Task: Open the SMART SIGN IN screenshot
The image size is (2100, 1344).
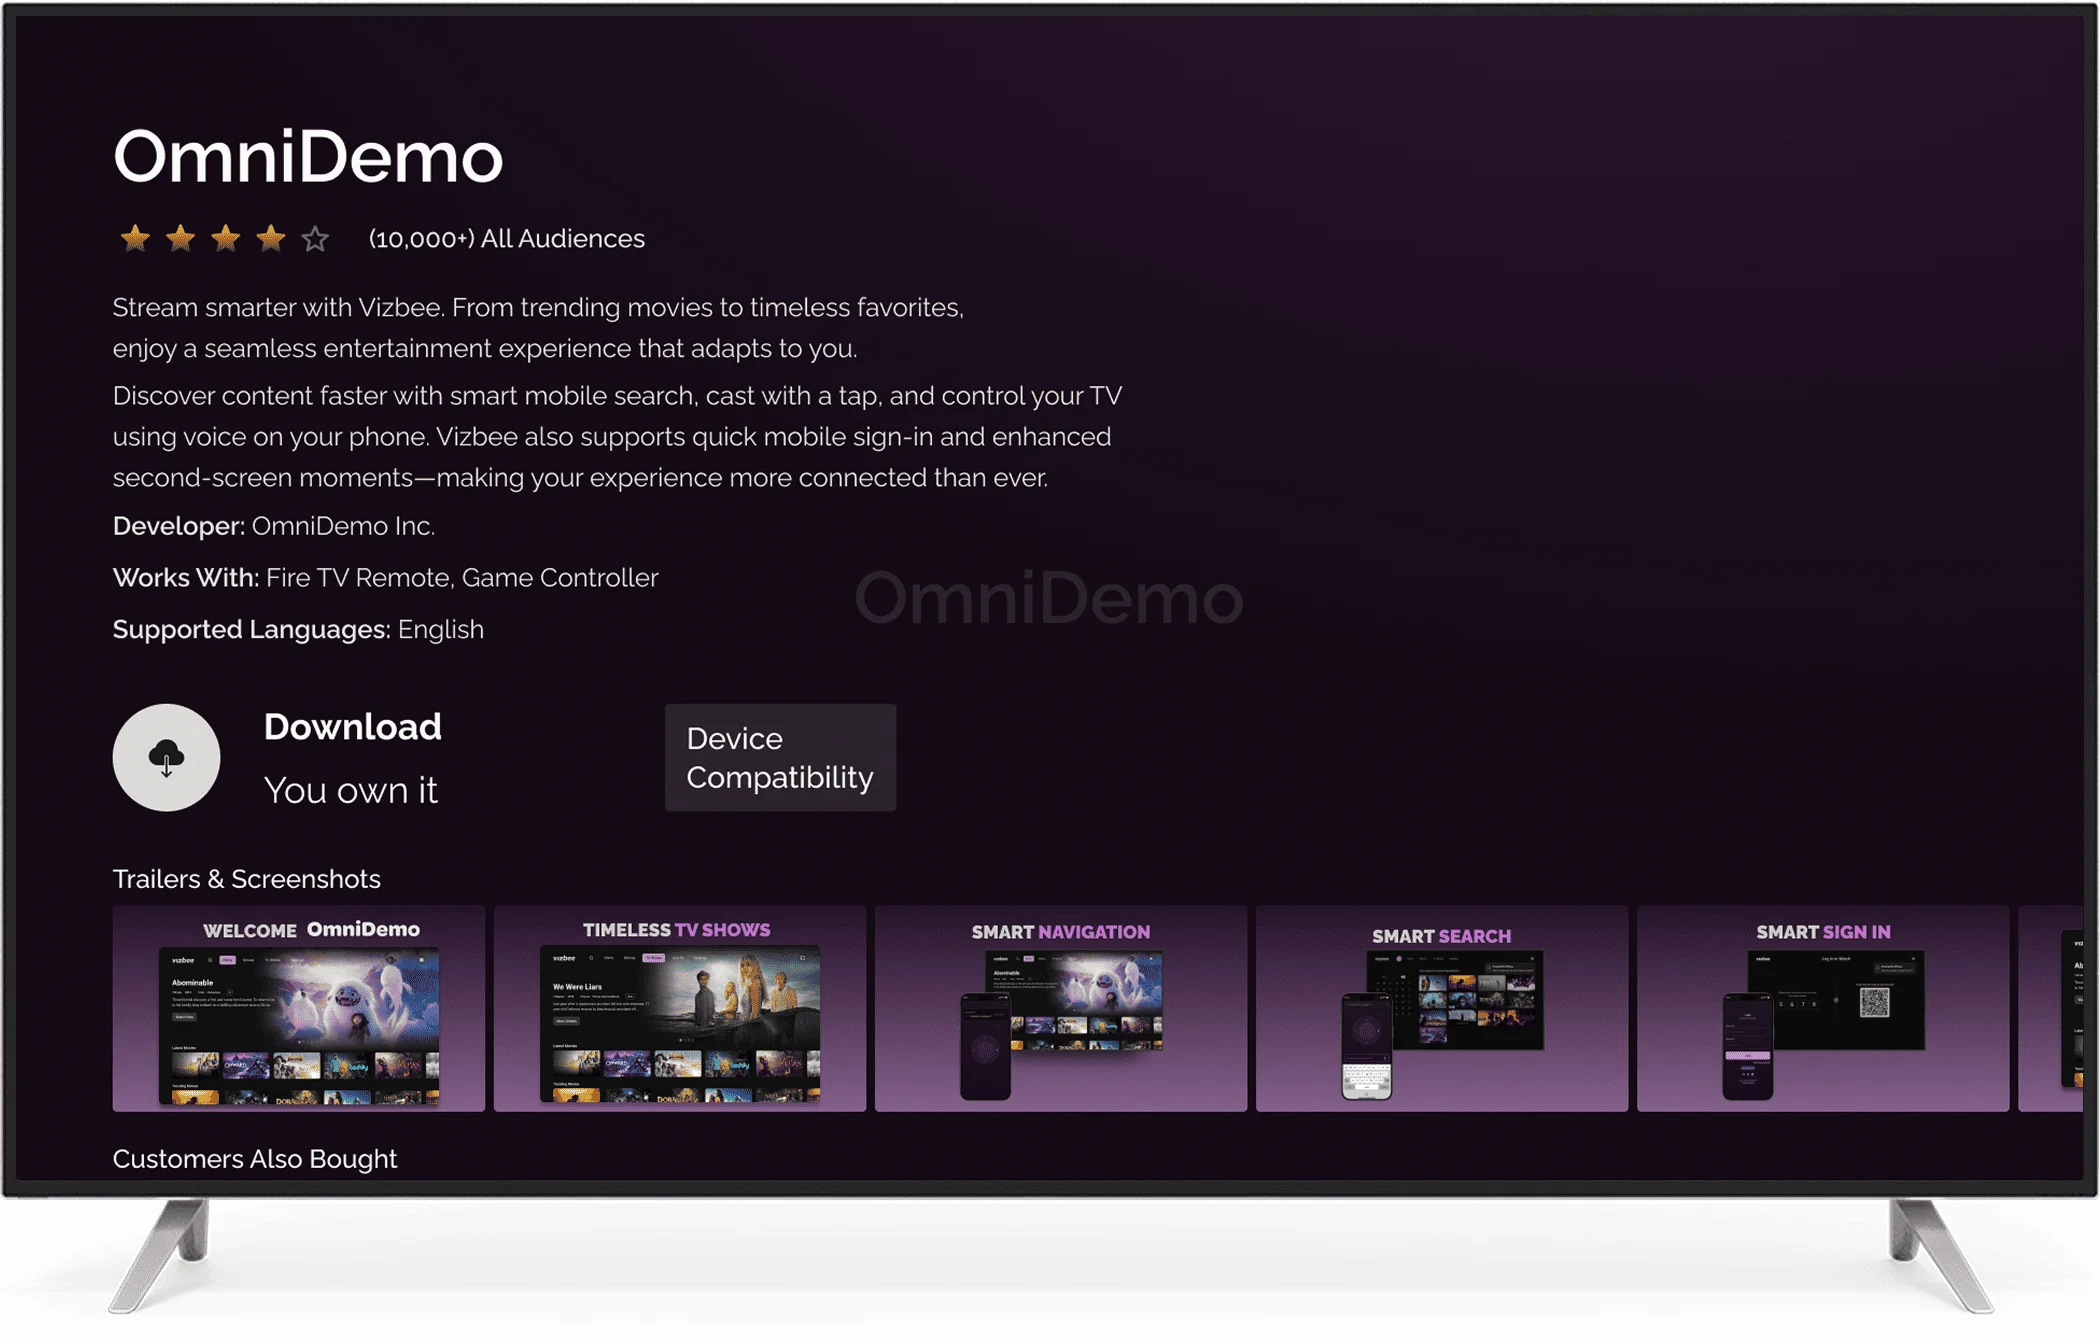Action: coord(1824,1010)
